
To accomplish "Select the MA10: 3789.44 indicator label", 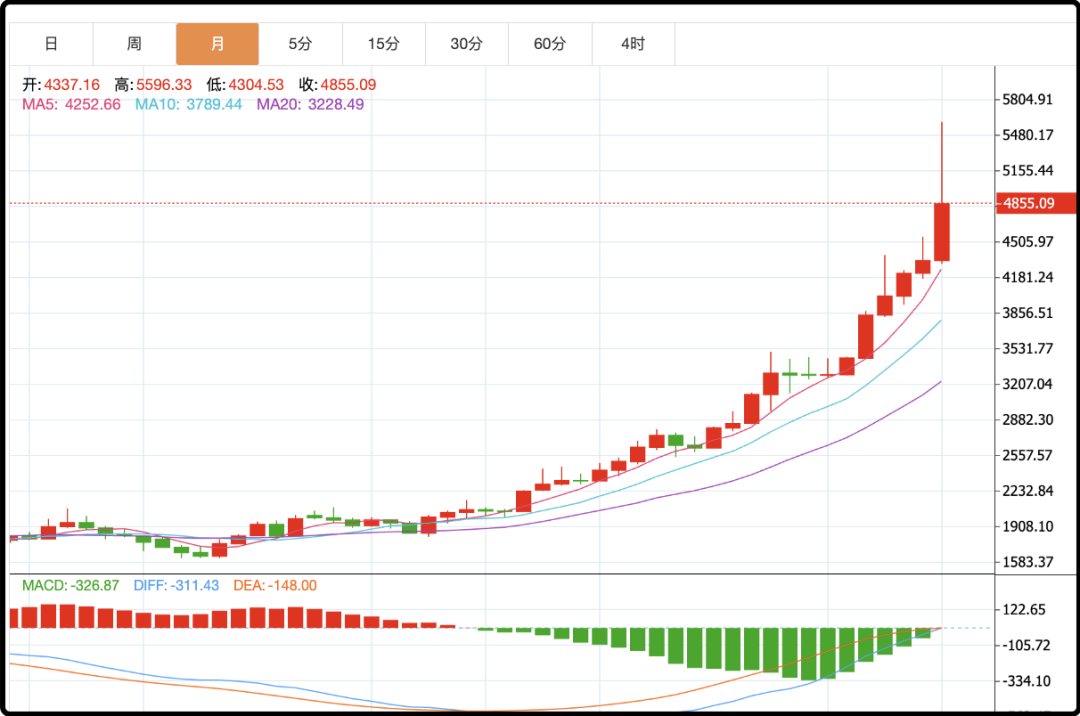I will (188, 104).
